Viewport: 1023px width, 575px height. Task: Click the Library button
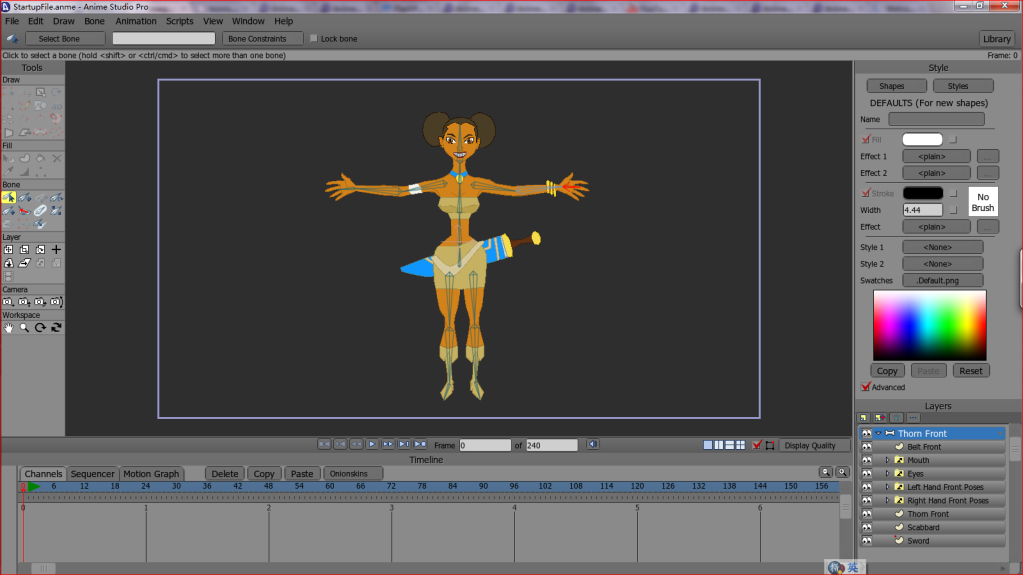pos(996,39)
